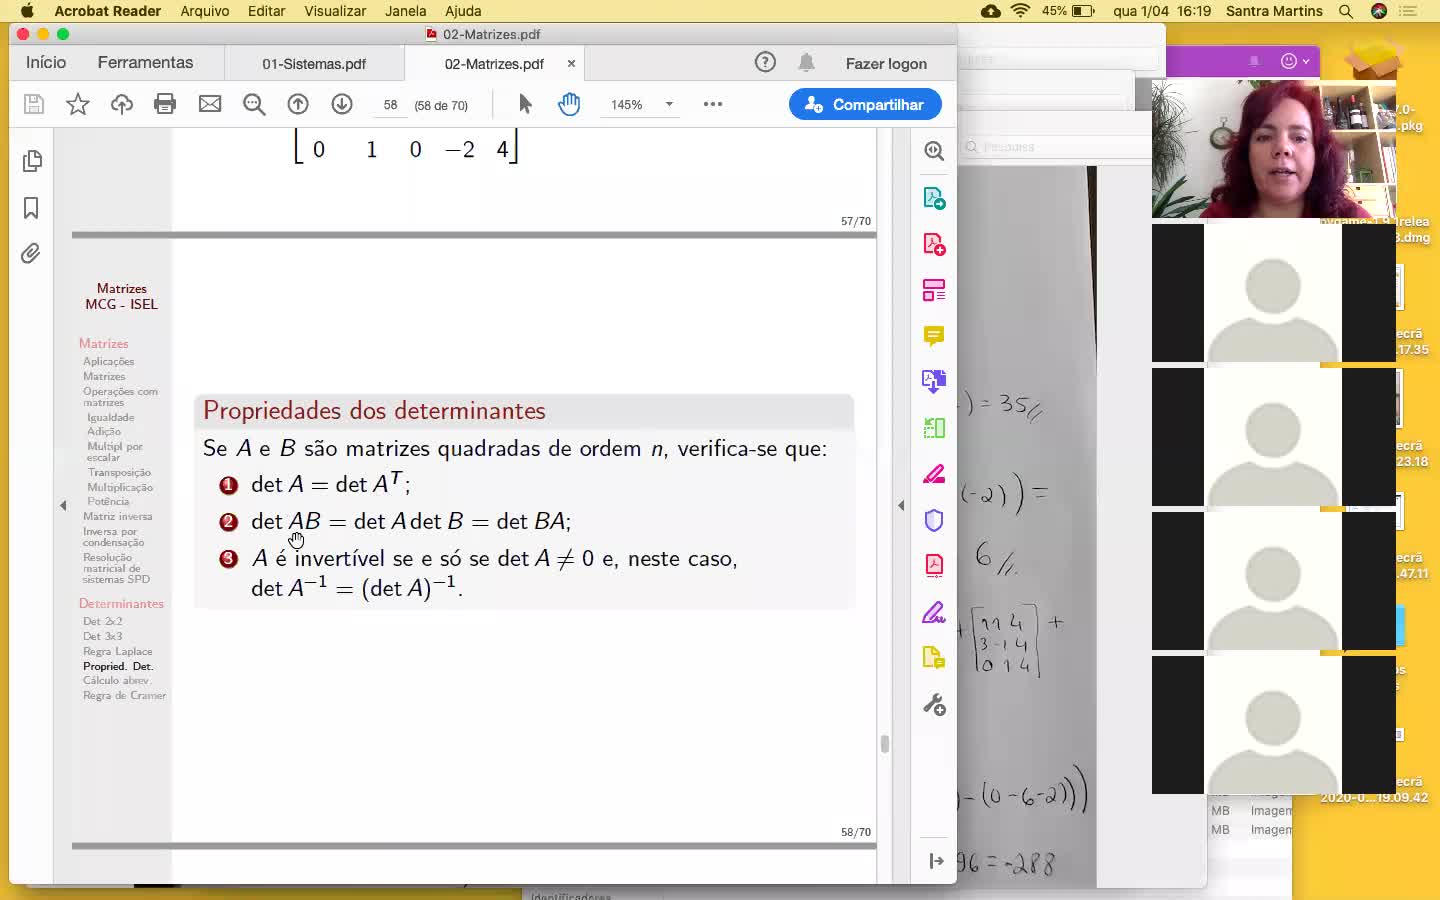
Task: Go to previous page arrow
Action: point(298,104)
